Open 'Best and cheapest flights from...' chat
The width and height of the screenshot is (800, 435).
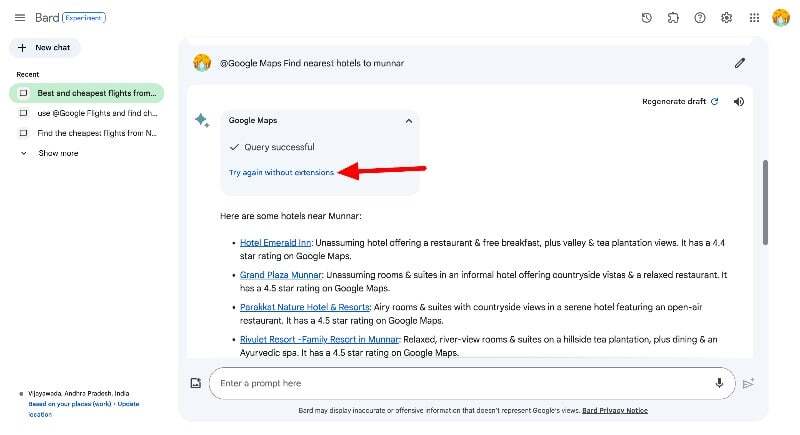87,93
